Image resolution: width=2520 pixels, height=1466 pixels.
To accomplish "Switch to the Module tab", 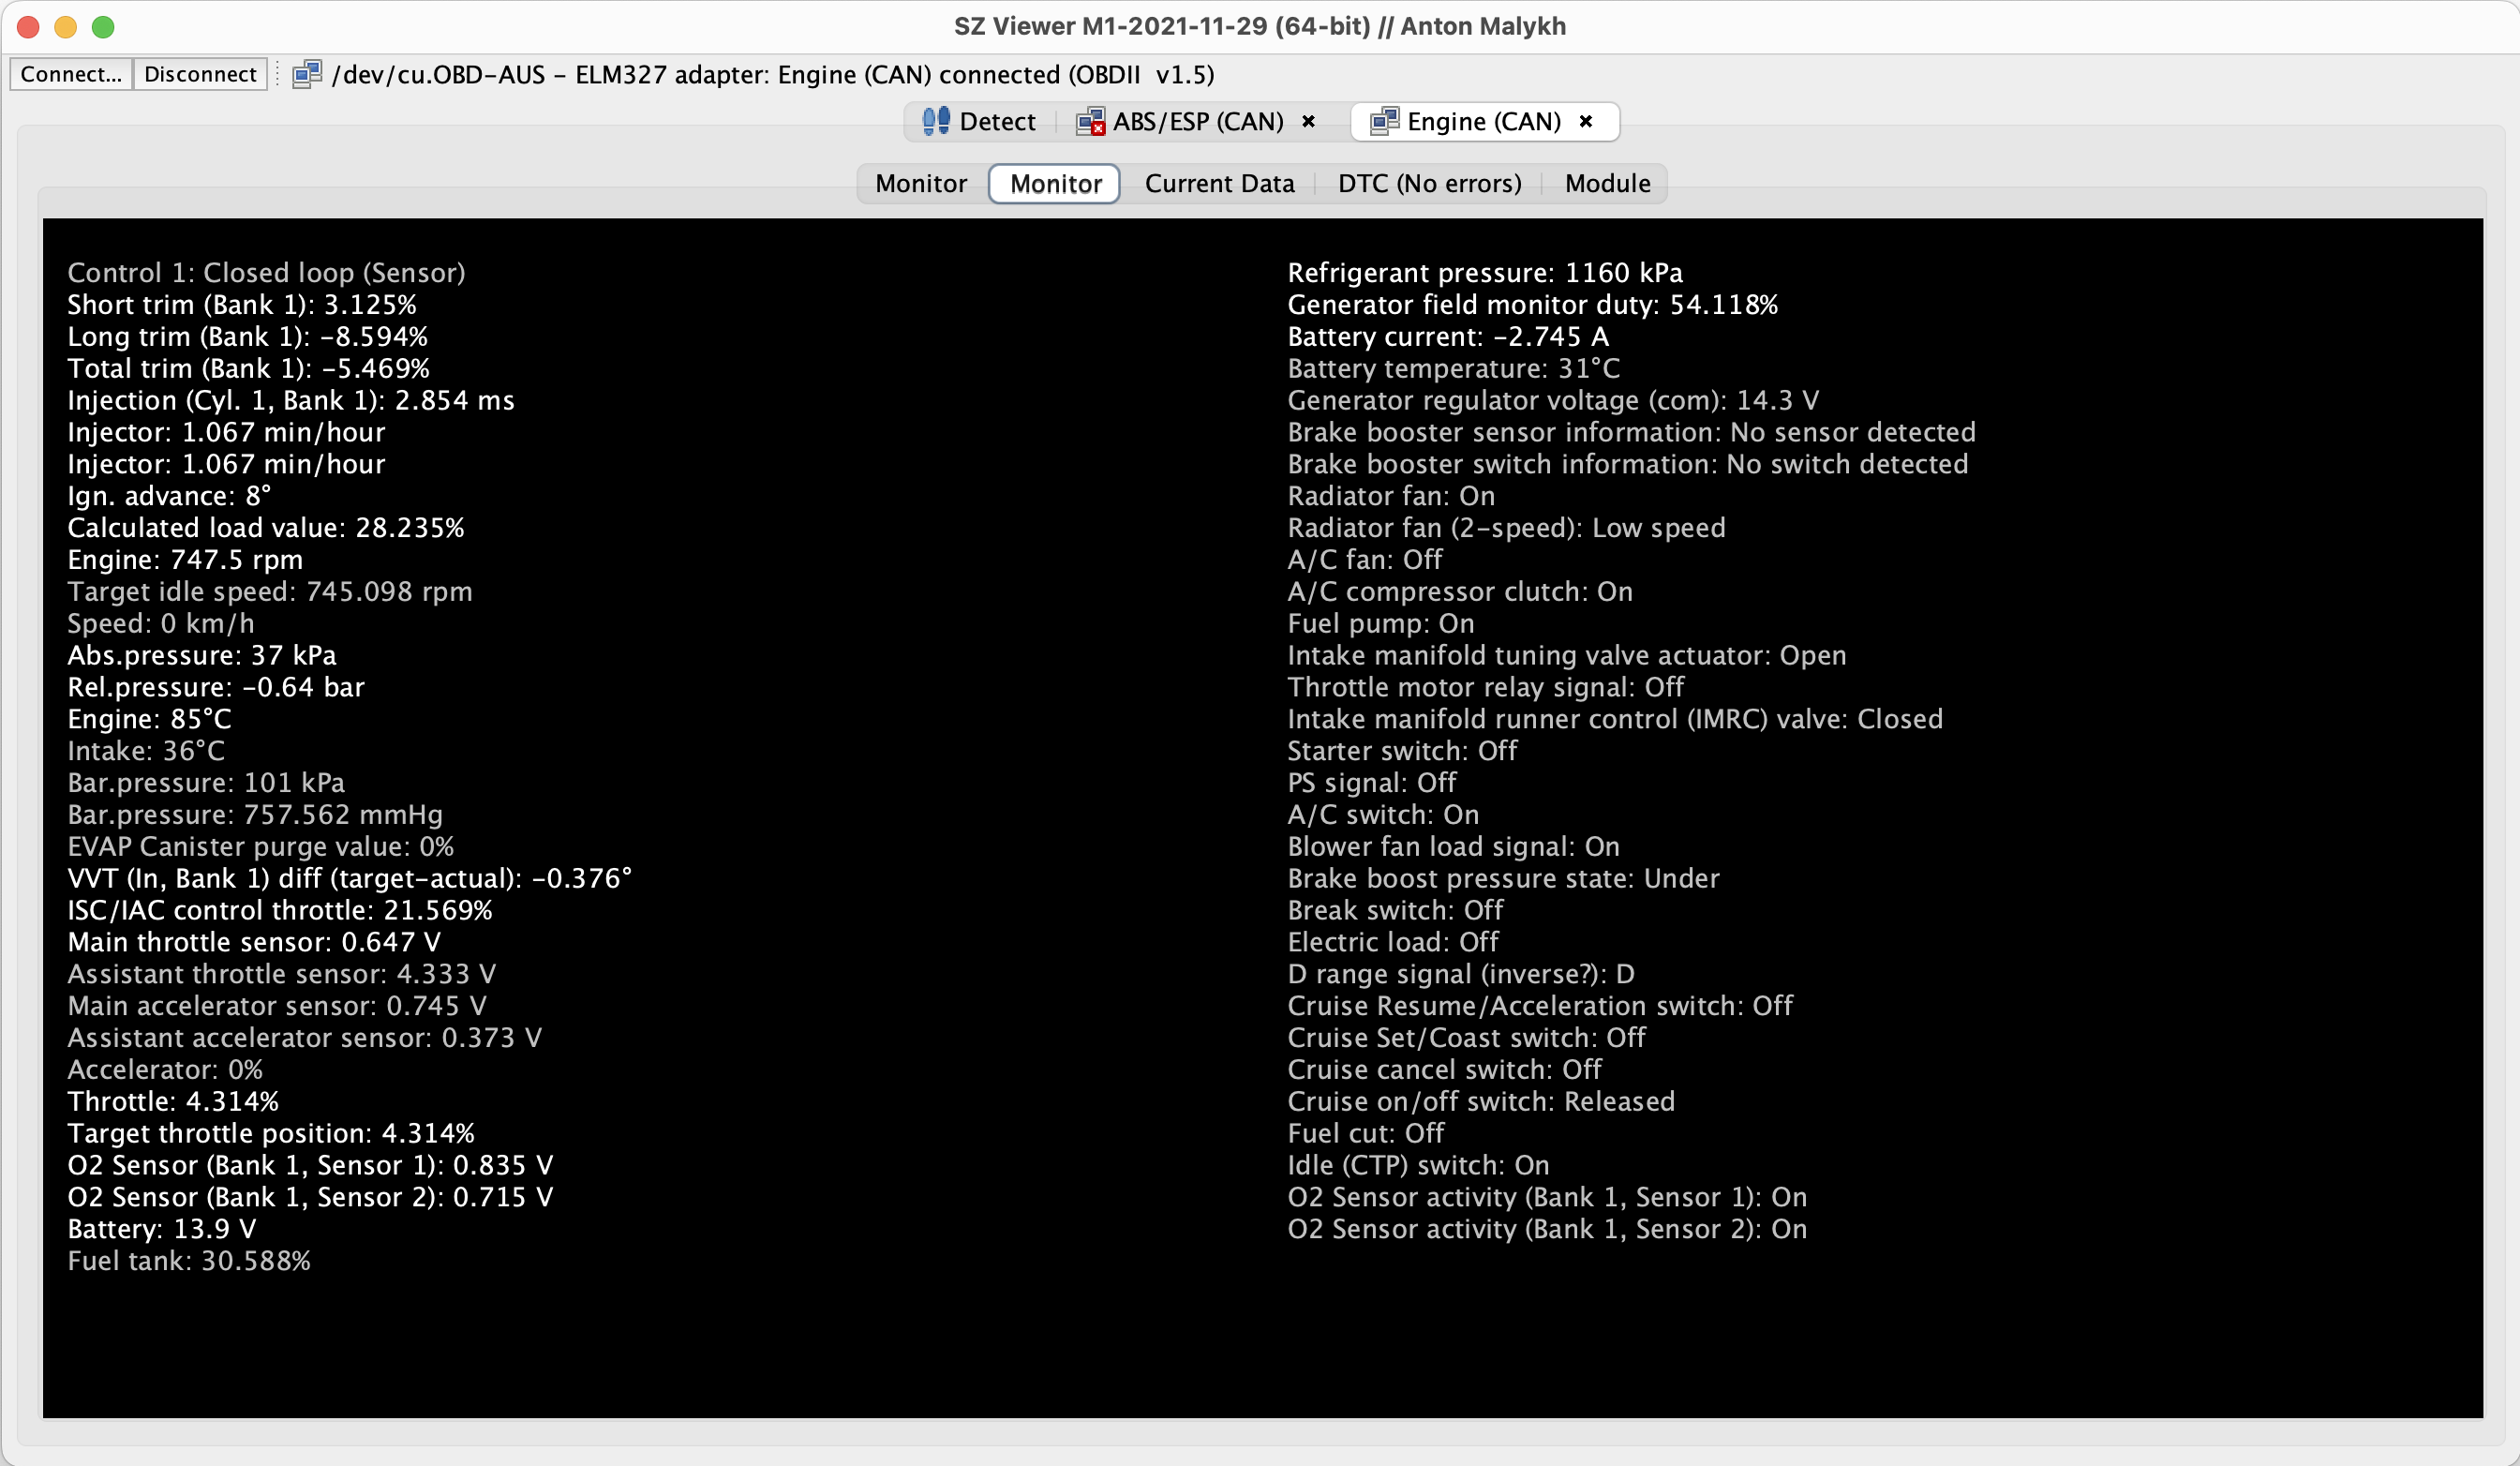I will click(1607, 184).
